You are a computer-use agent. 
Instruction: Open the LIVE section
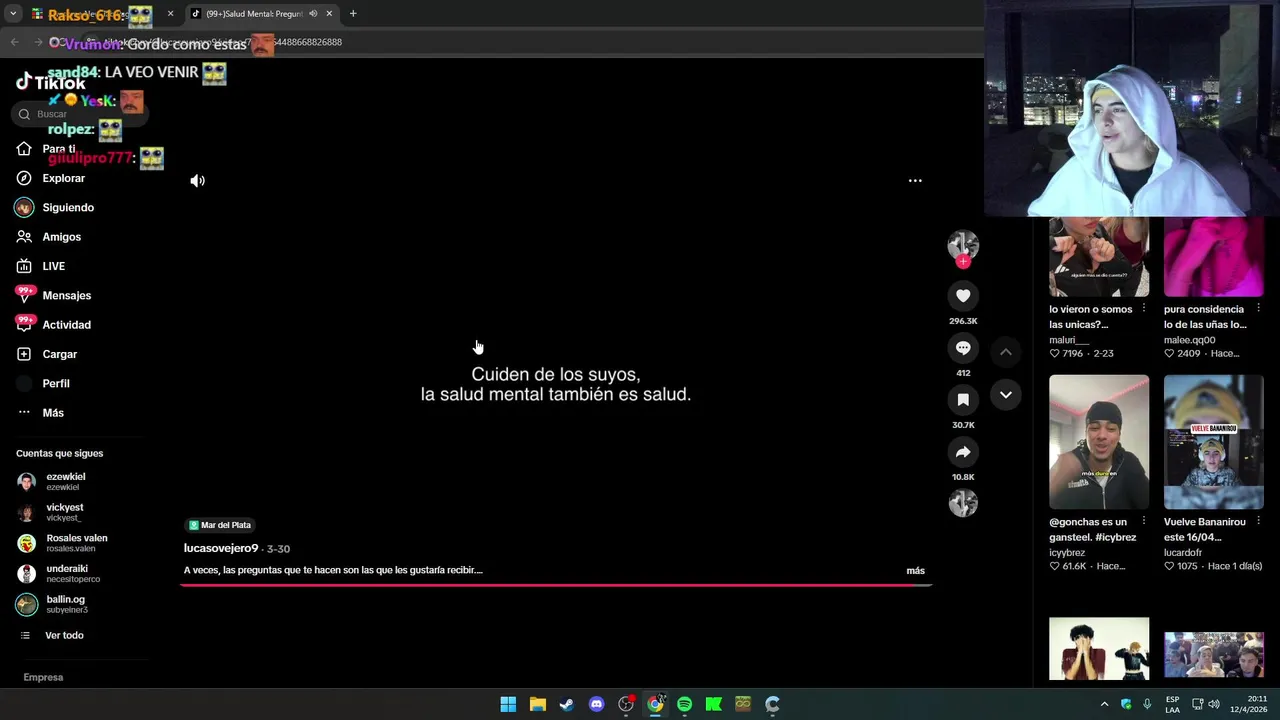tap(40, 266)
